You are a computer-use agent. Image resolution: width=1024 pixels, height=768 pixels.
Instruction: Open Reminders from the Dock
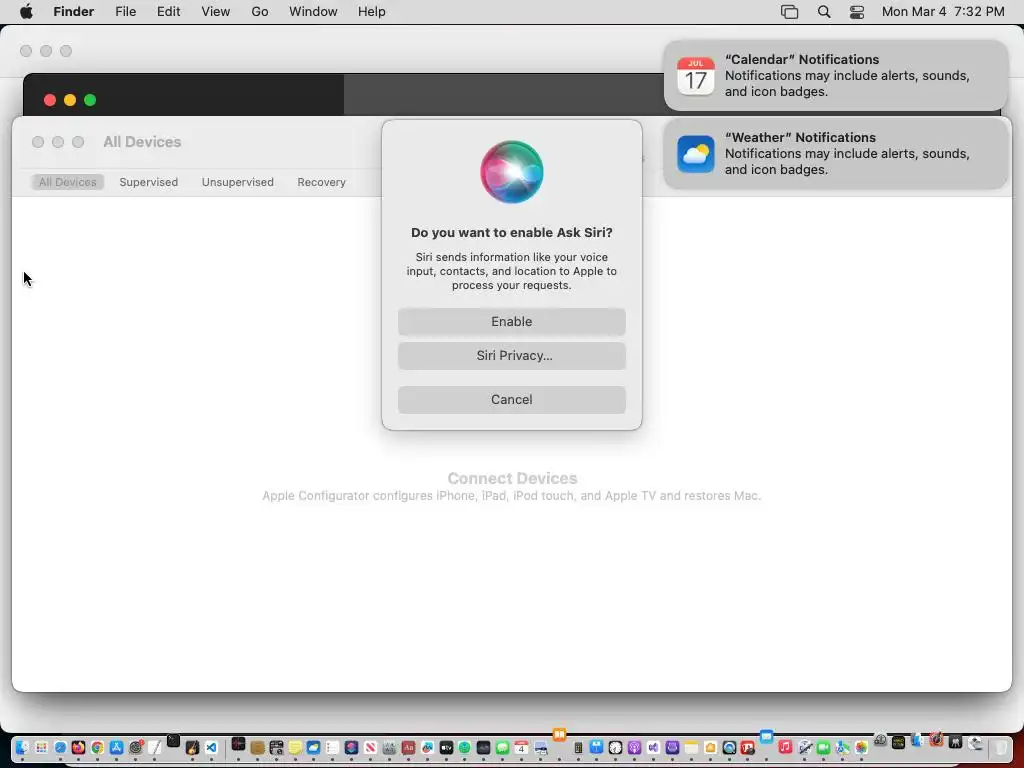(332, 748)
